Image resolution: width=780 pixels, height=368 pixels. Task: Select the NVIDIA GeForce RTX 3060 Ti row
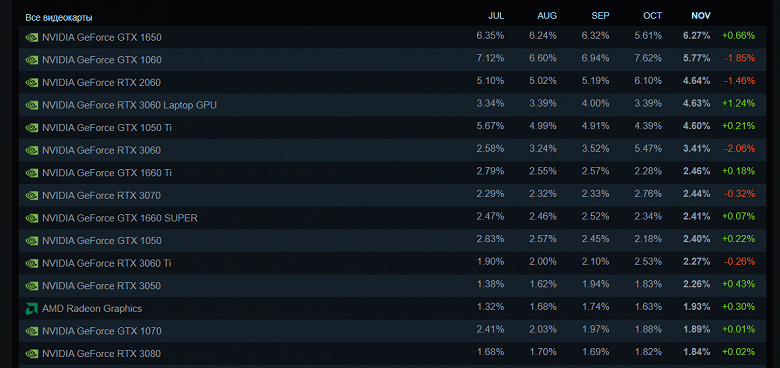[392, 263]
